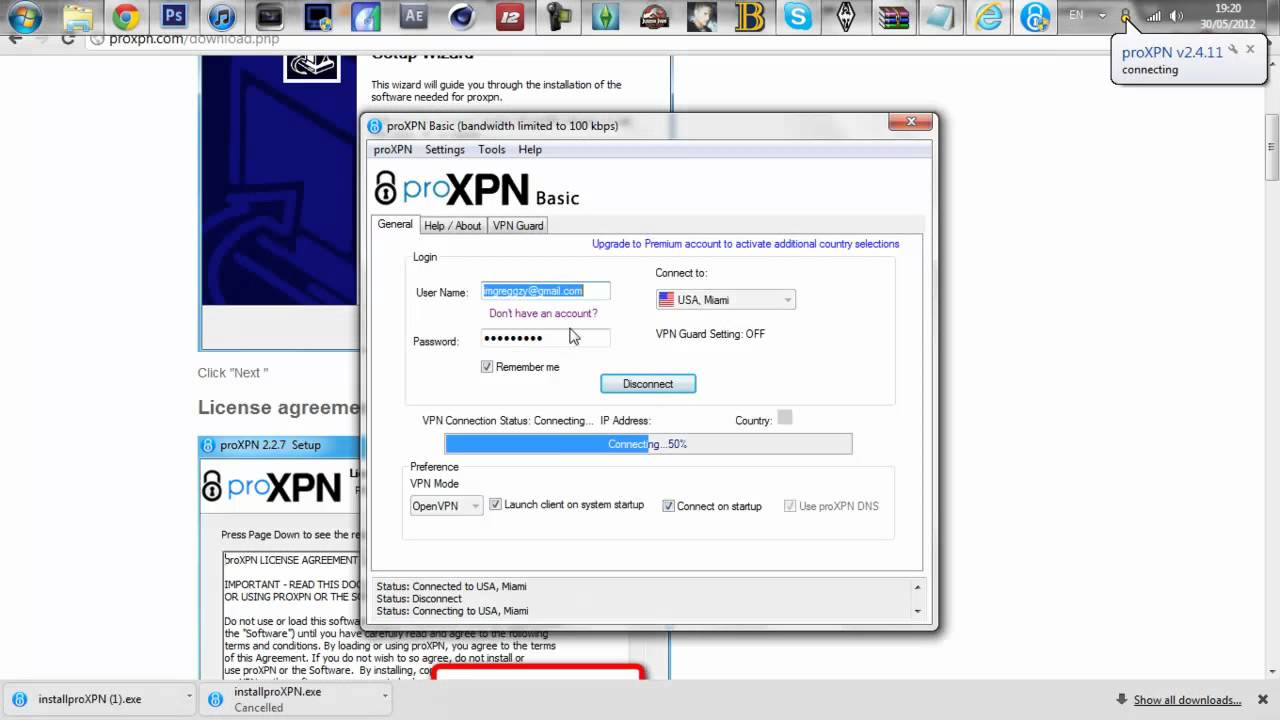Viewport: 1280px width, 720px height.
Task: Click the Password input field
Action: (x=546, y=338)
